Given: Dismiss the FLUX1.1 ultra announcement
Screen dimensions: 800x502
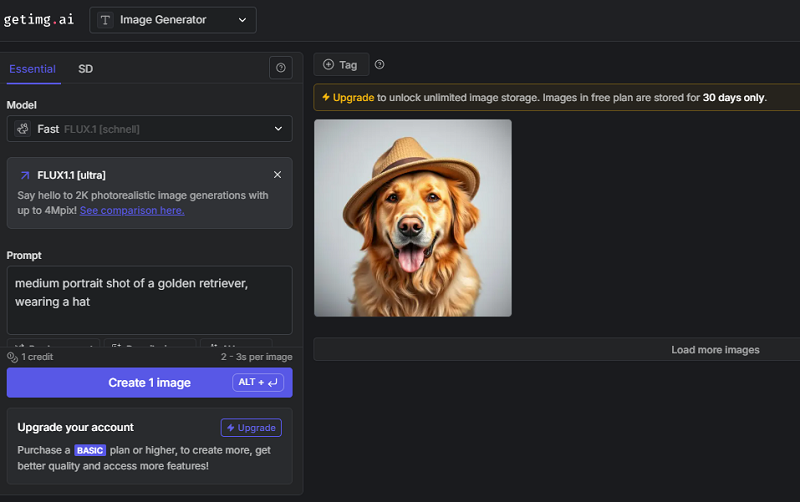Looking at the screenshot, I should tap(277, 175).
